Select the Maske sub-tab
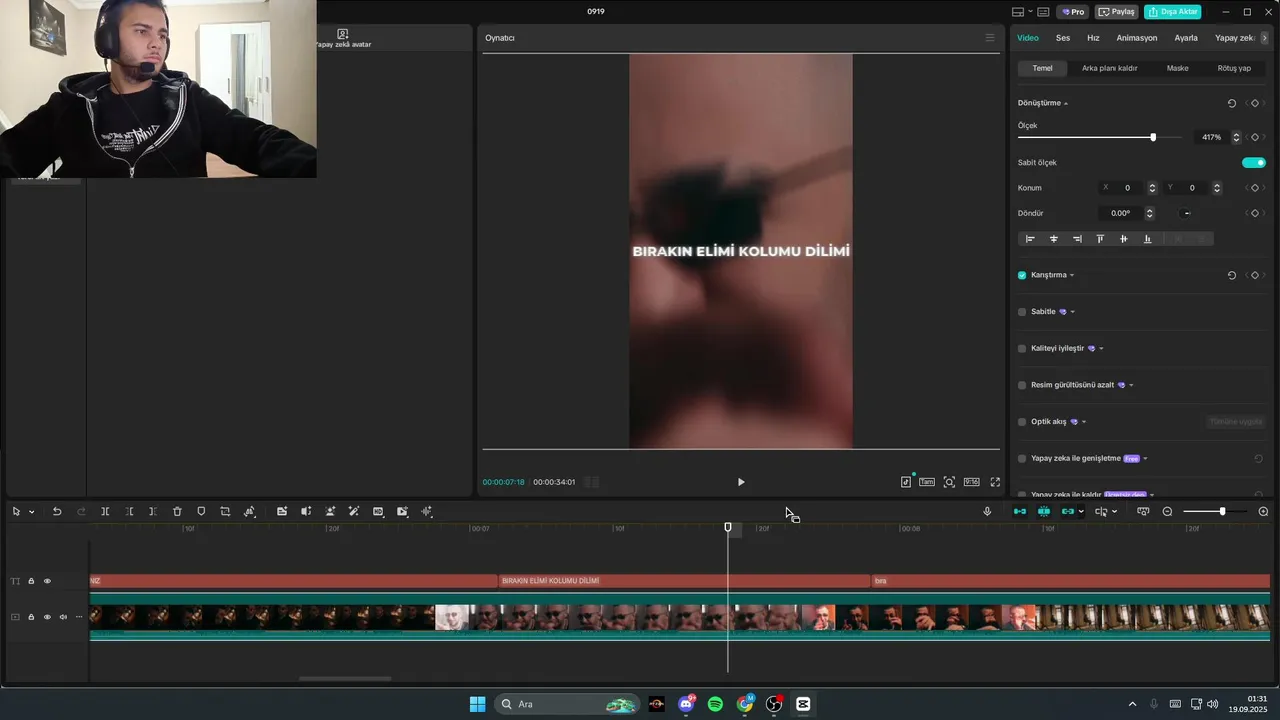 tap(1178, 68)
